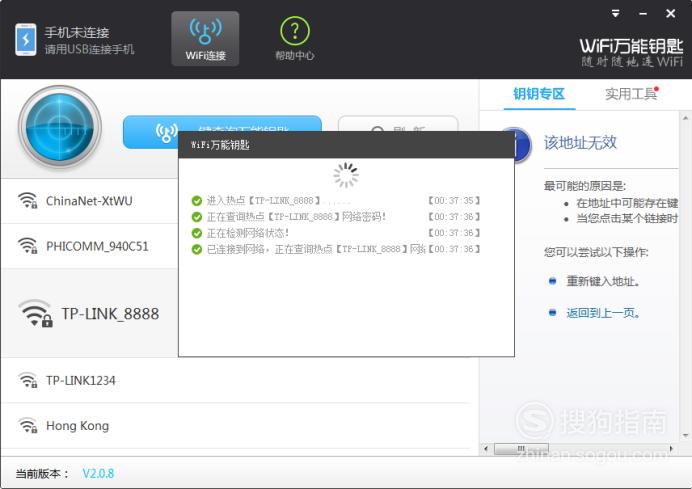Click the loading spinner in dialog
Image resolution: width=692 pixels, height=489 pixels.
[346, 175]
